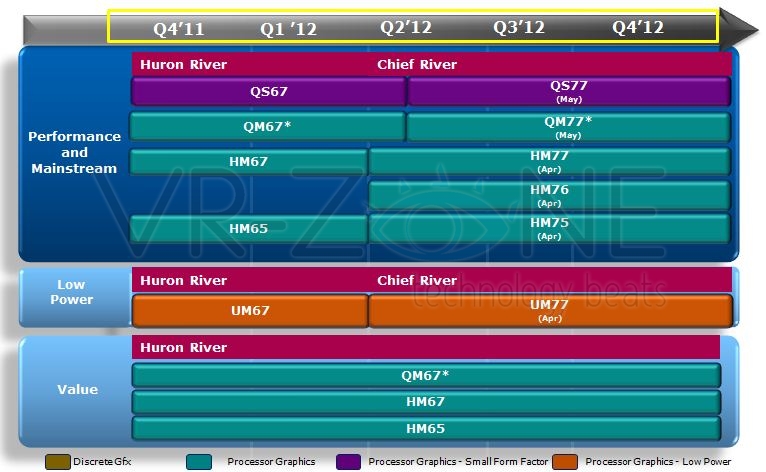The height and width of the screenshot is (472, 766).
Task: Select the Q1 '12 timeline label
Action: tap(288, 29)
